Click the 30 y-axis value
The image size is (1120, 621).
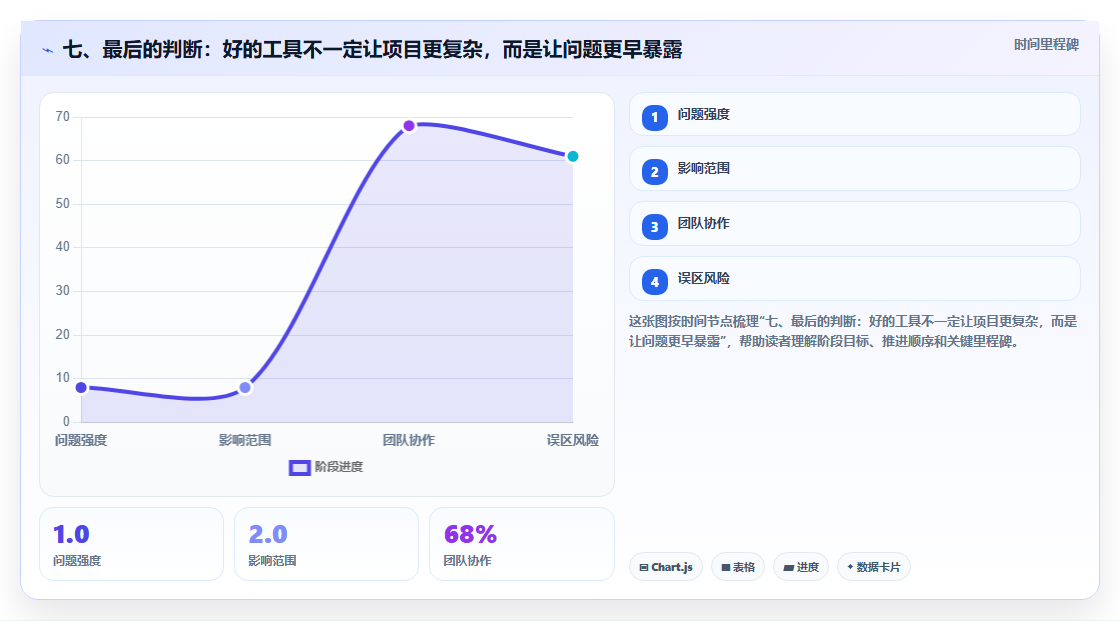tap(63, 291)
